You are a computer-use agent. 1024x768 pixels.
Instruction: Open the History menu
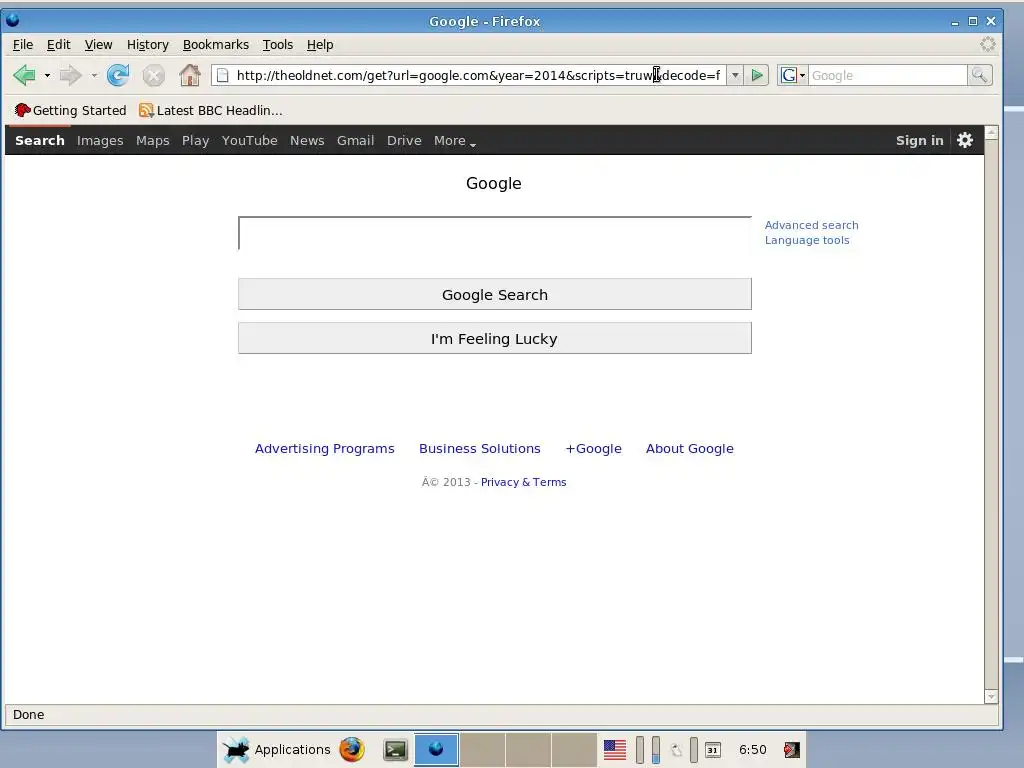[x=148, y=44]
